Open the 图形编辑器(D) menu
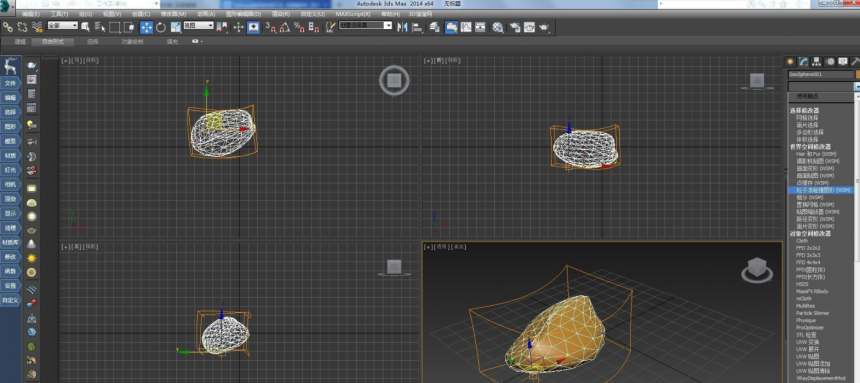This screenshot has height=383, width=860. pyautogui.click(x=243, y=14)
